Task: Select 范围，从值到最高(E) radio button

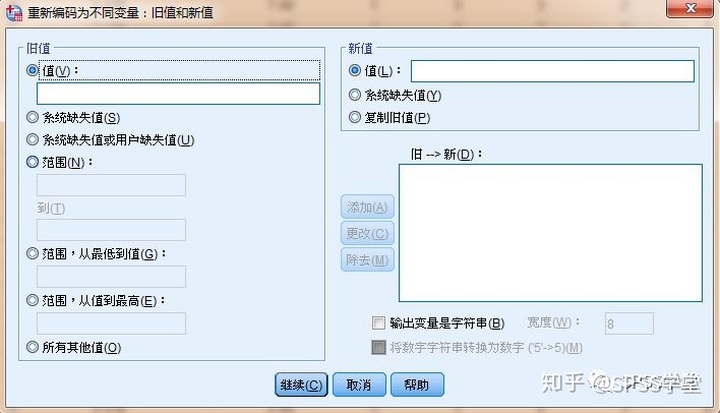Action: 32,300
